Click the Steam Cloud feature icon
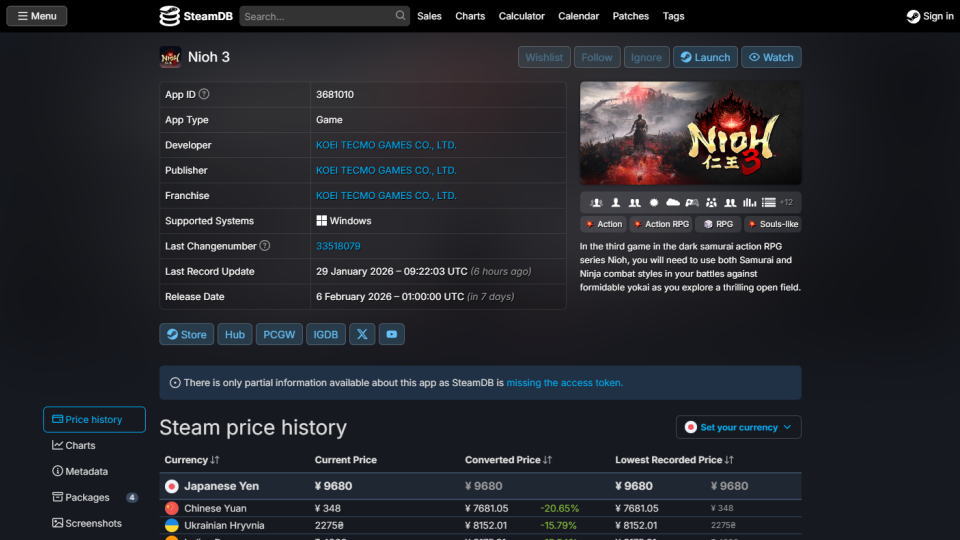The width and height of the screenshot is (960, 540). pos(673,203)
